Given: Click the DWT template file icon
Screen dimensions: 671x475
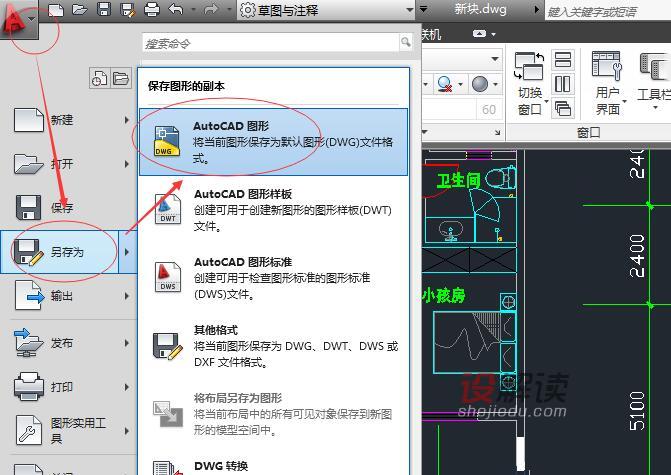Looking at the screenshot, I should (x=167, y=209).
